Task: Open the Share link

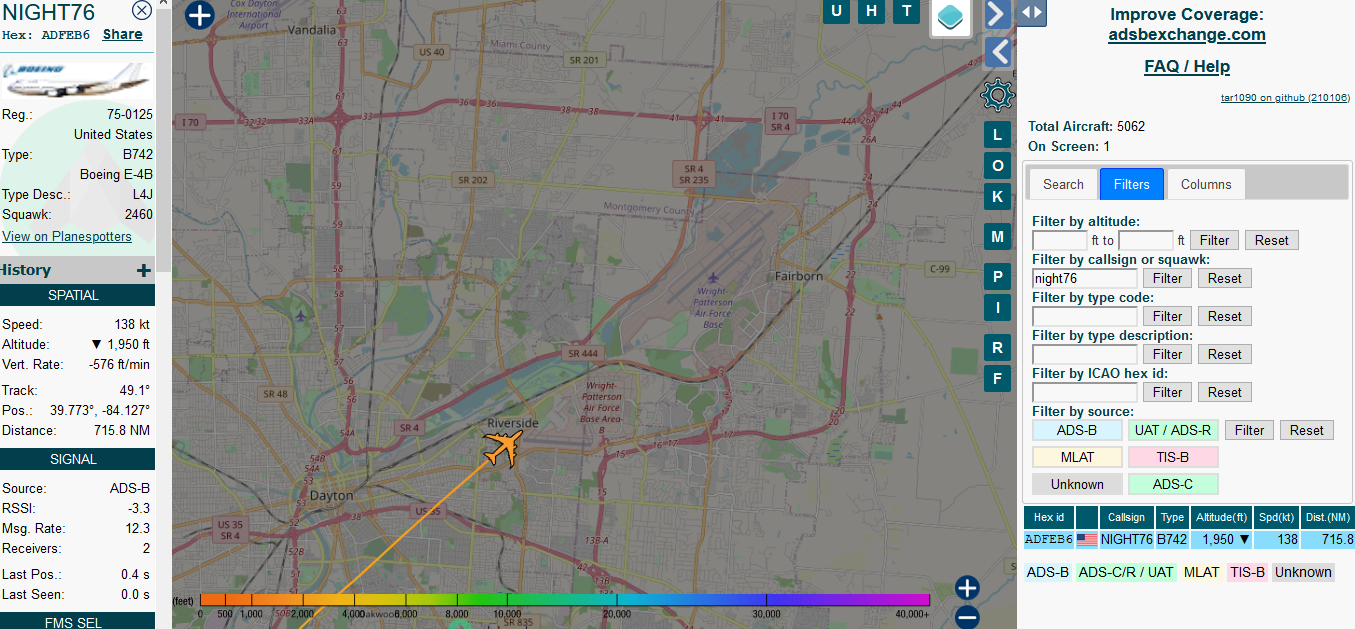Action: tap(123, 34)
